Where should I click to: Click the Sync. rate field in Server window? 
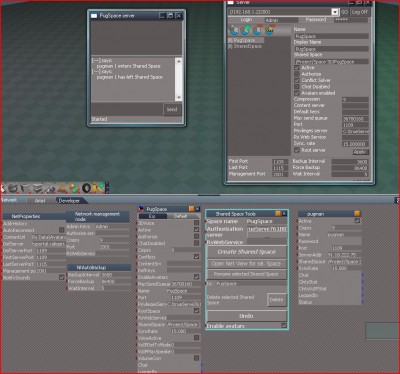355,144
